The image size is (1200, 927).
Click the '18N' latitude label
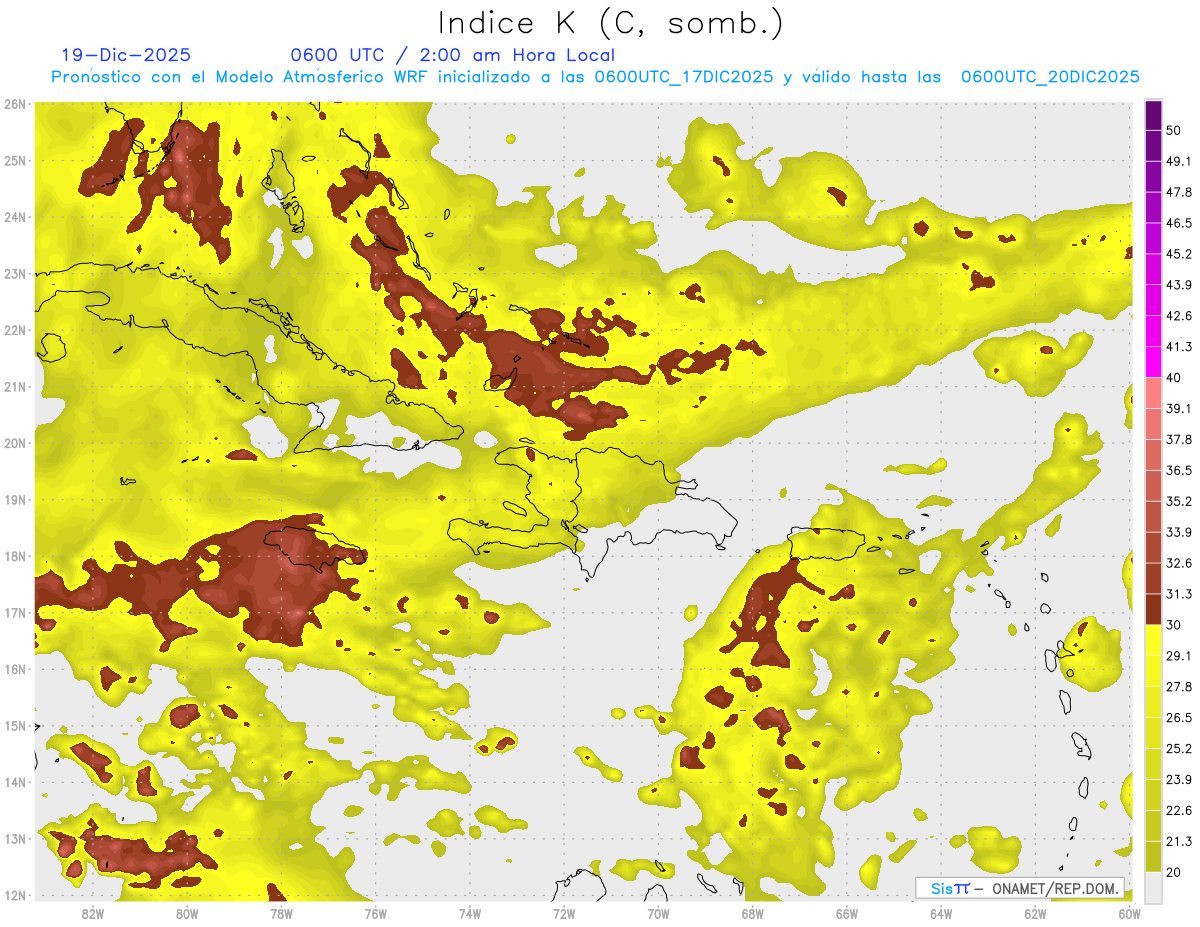pyautogui.click(x=14, y=556)
